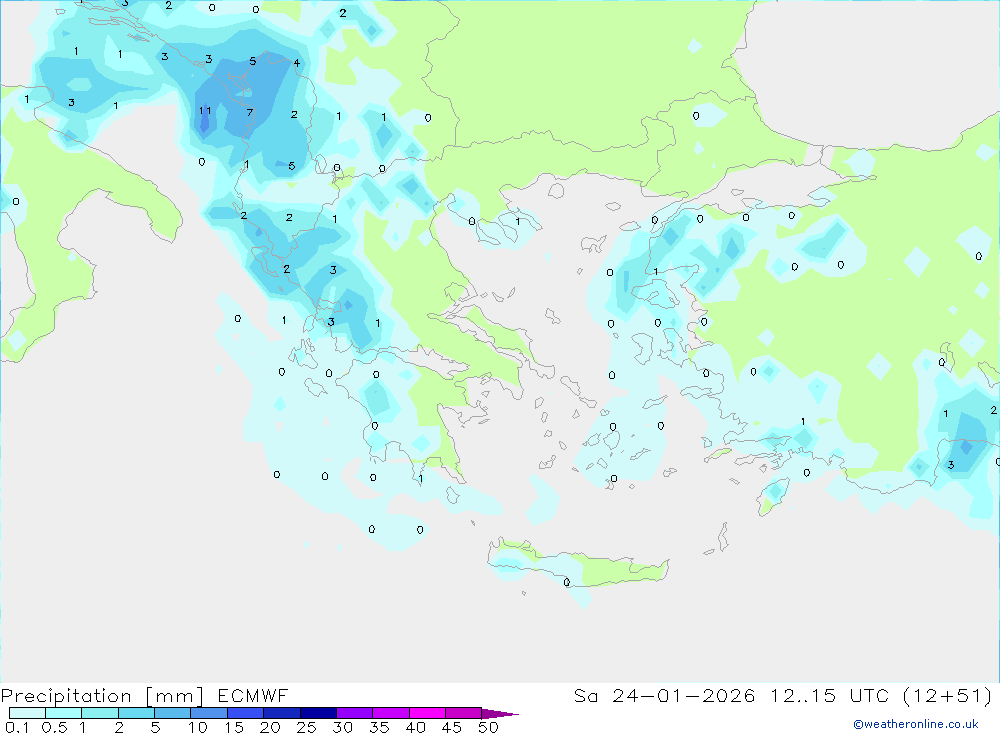
Task: Click the "(12+51)" forecast offset
Action: (948, 695)
